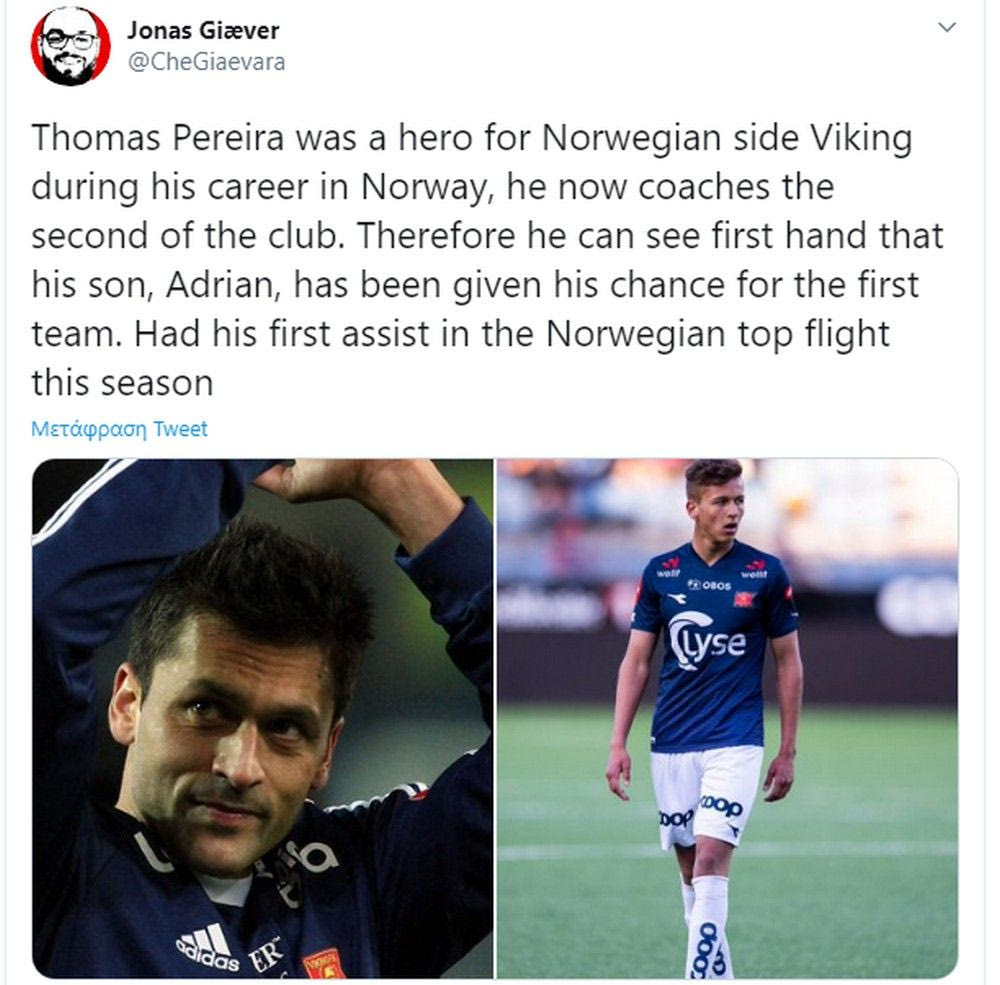Image resolution: width=1000 pixels, height=985 pixels.
Task: Open the @CheGiaevara handle link
Action: (206, 63)
